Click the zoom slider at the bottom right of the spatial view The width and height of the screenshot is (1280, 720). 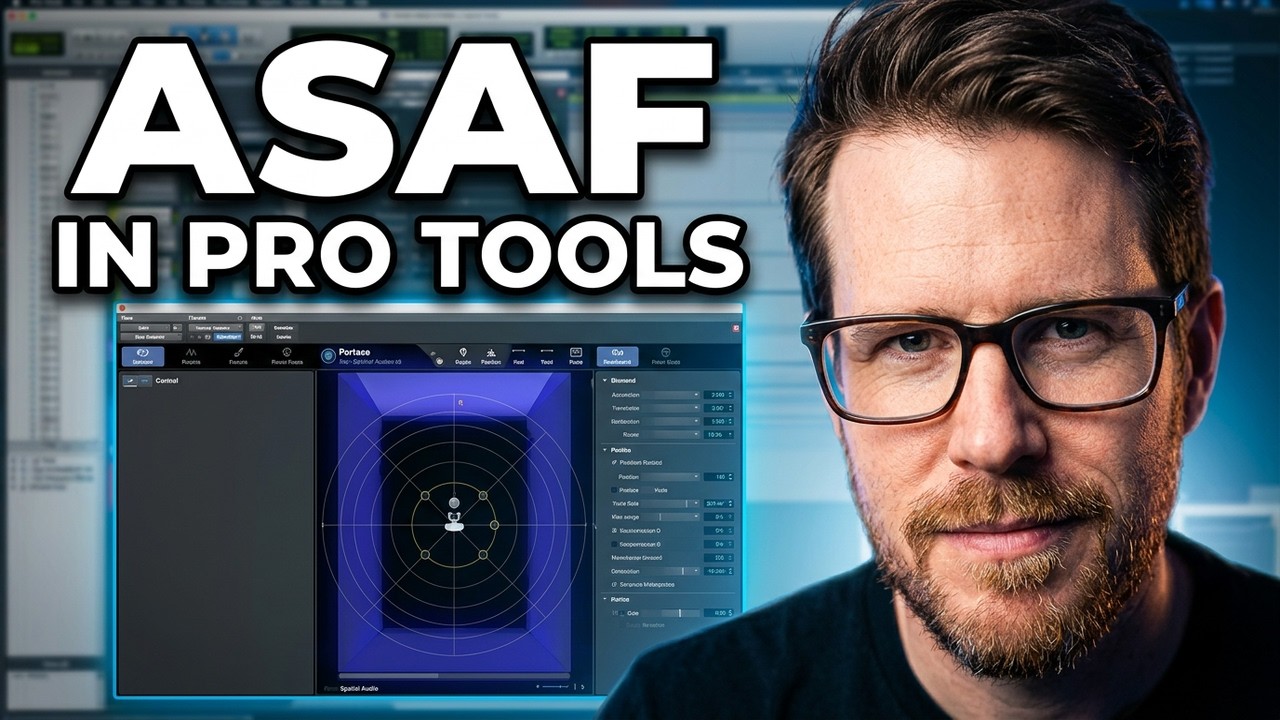coord(554,687)
